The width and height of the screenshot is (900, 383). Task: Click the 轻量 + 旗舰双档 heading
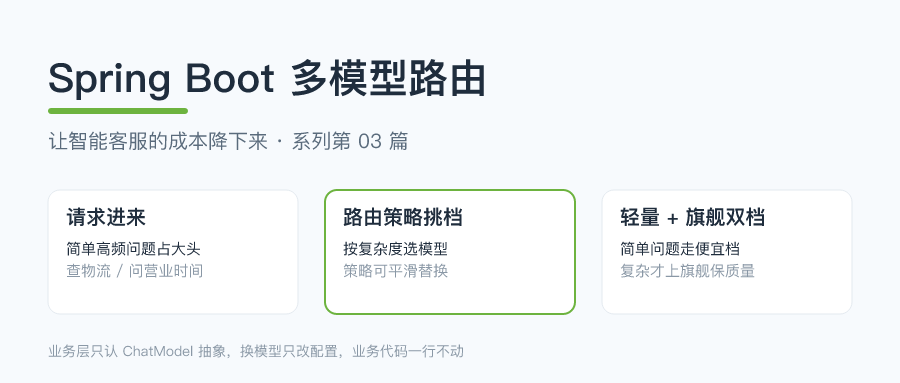(x=693, y=218)
